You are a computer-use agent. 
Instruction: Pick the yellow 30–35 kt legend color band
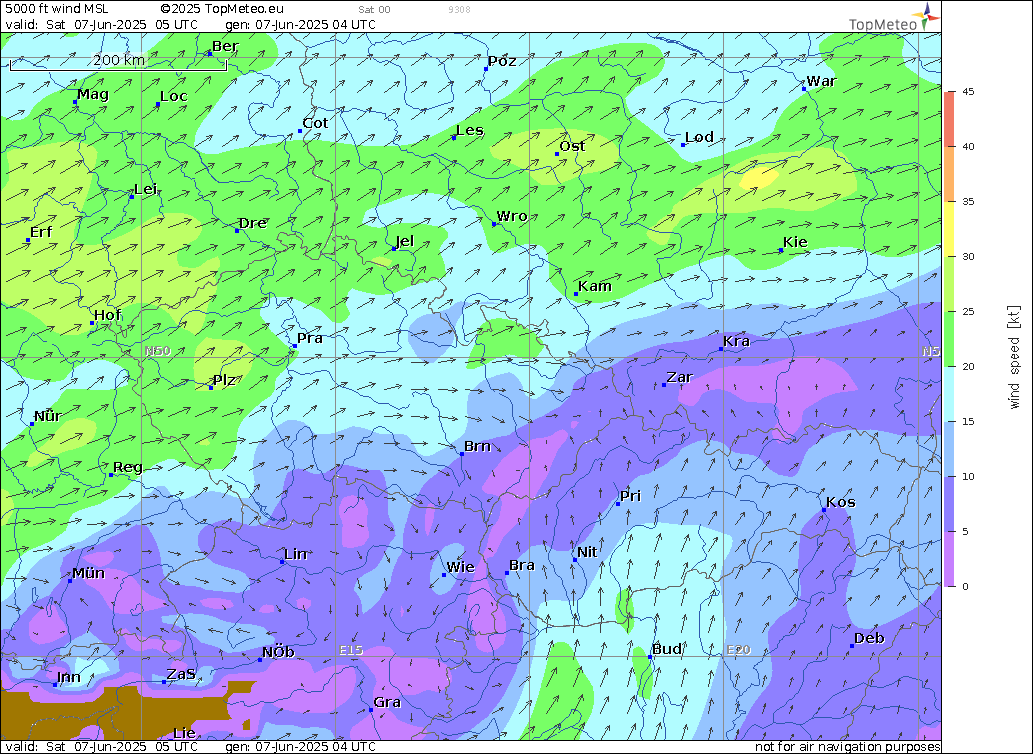[x=949, y=229]
